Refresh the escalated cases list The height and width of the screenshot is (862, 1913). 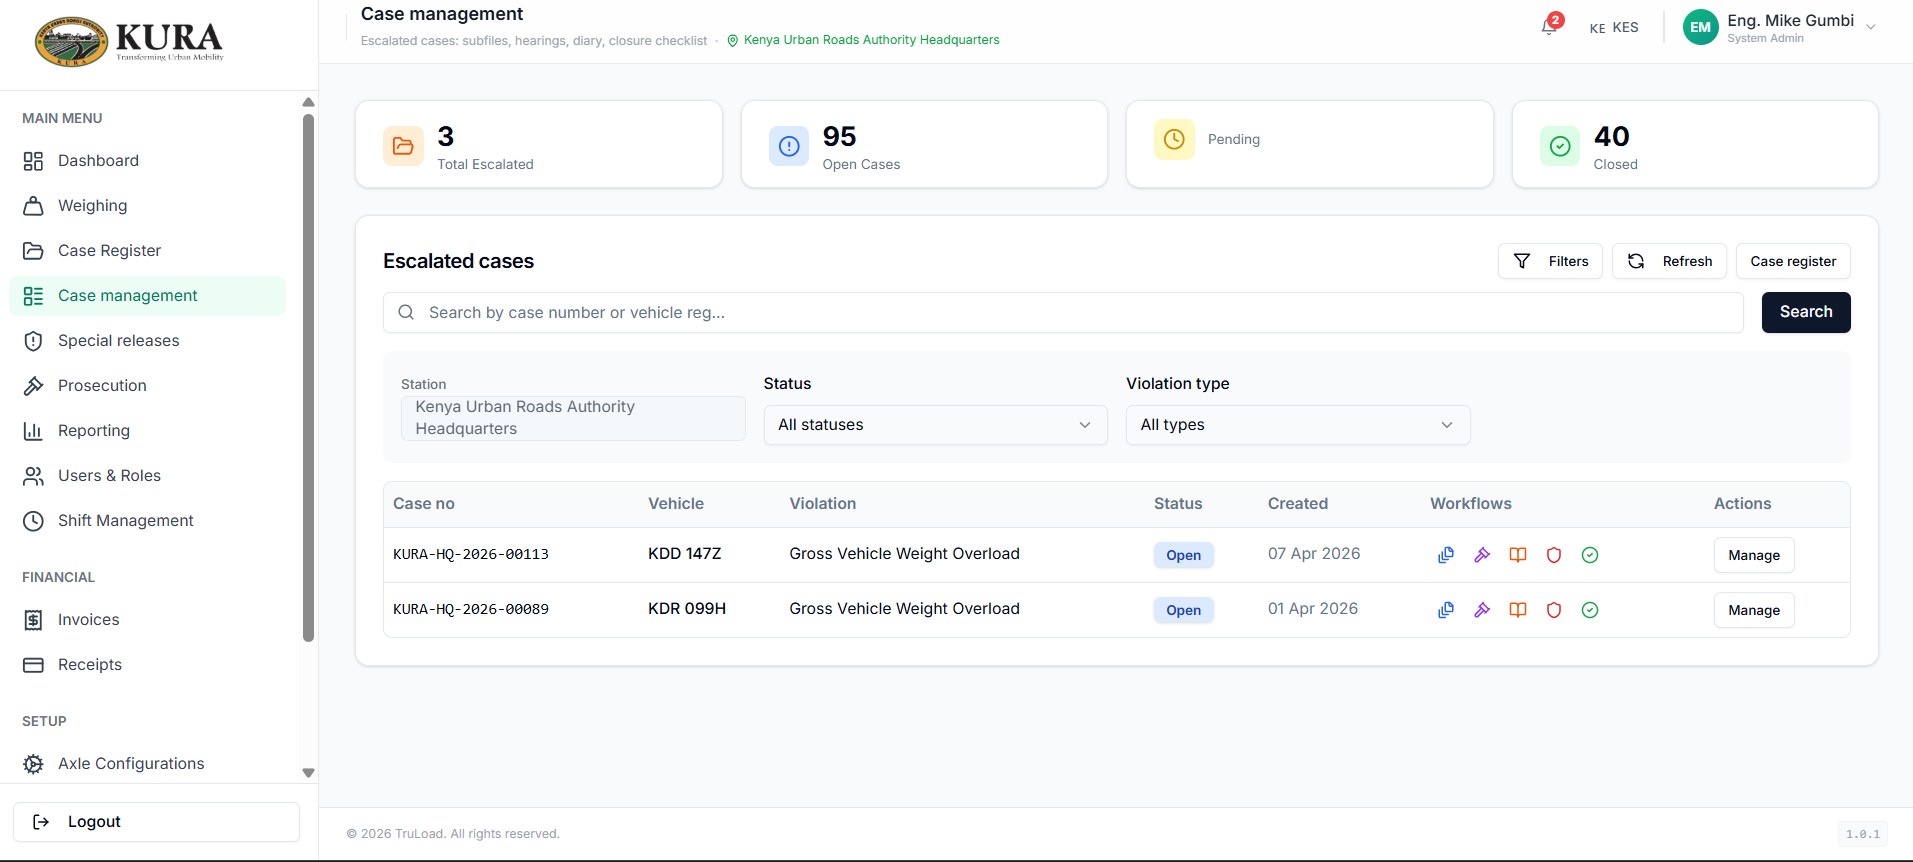[x=1669, y=261]
